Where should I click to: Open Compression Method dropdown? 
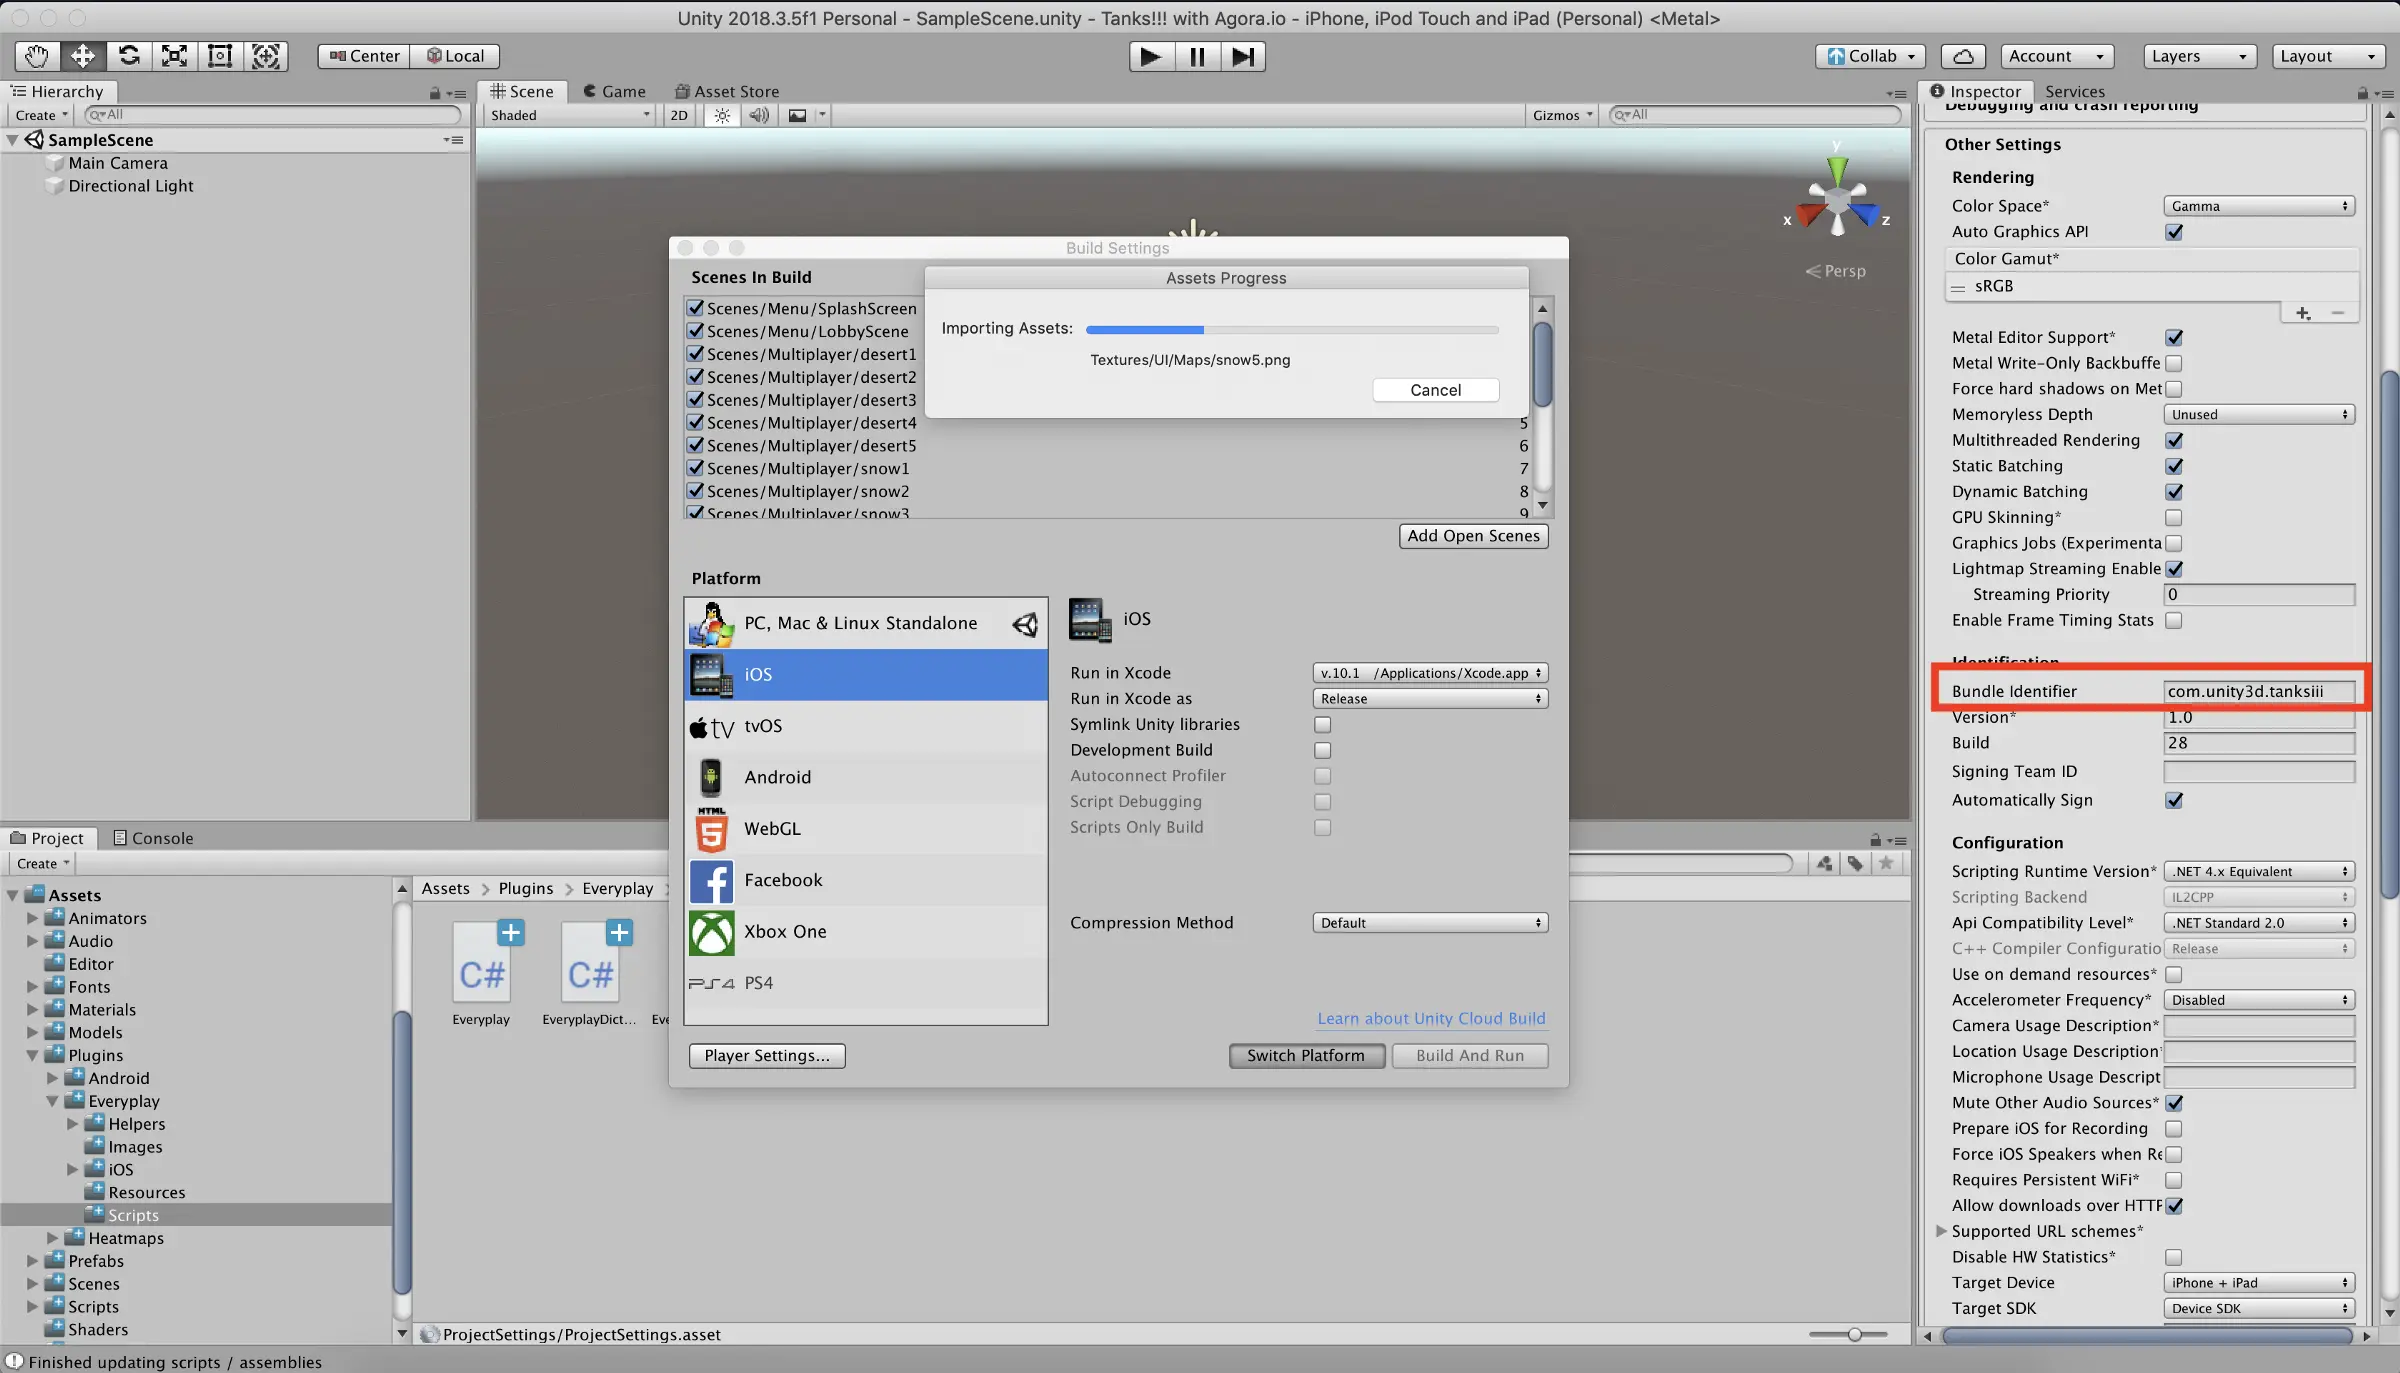[1430, 923]
